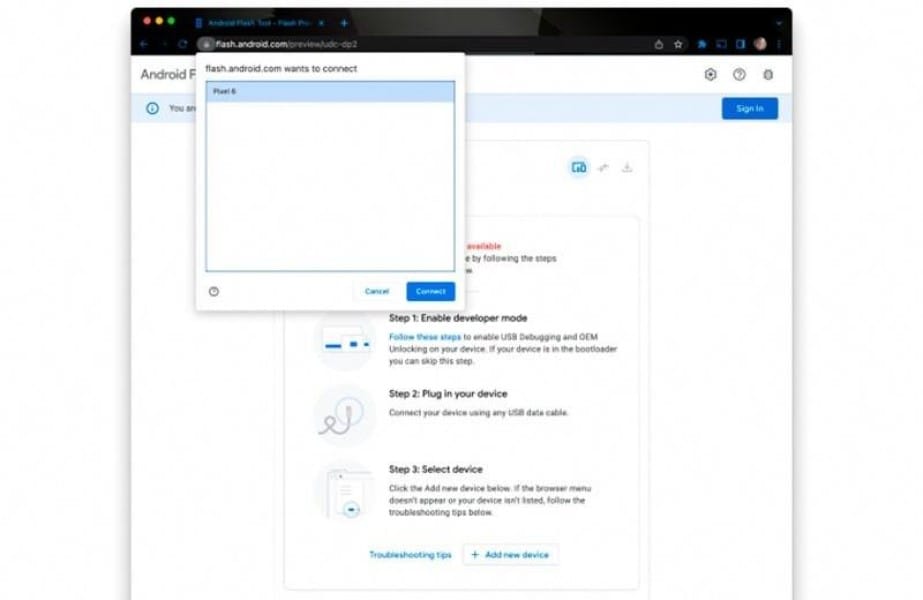Screen dimensions: 923x600
Task: Click Android Flash Tool title in page header
Action: (169, 74)
